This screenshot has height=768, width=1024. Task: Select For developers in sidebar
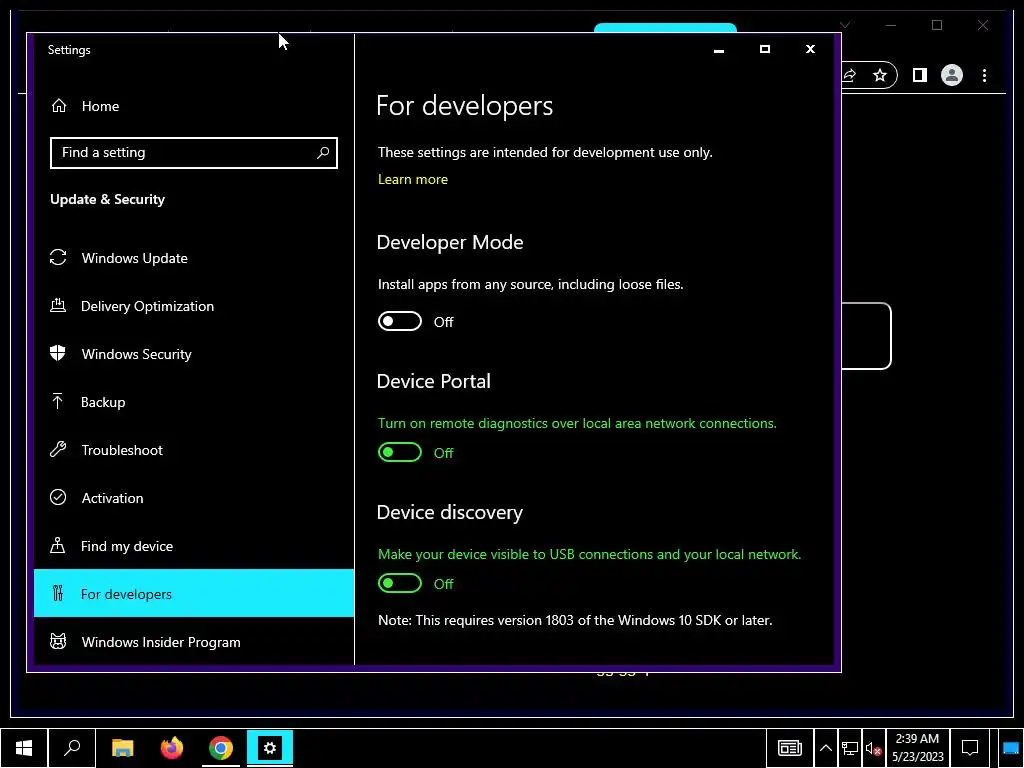193,593
